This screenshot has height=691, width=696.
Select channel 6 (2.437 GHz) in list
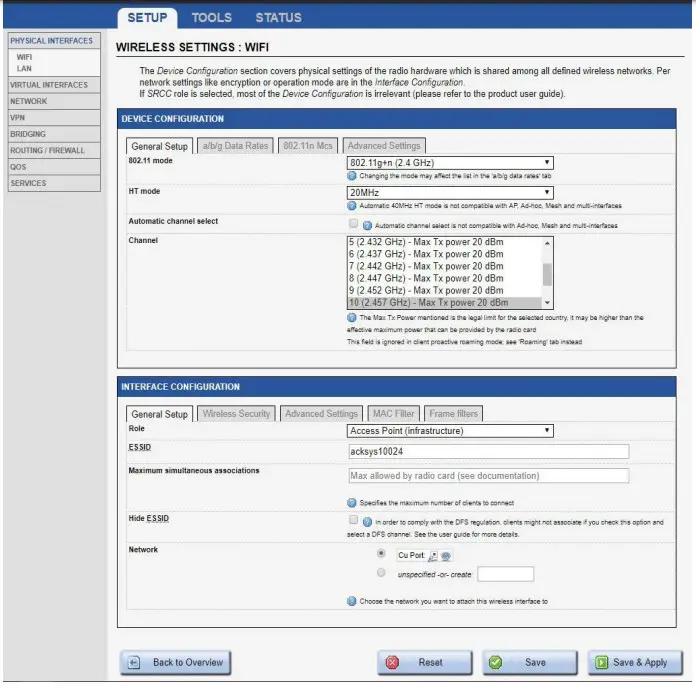(x=444, y=254)
